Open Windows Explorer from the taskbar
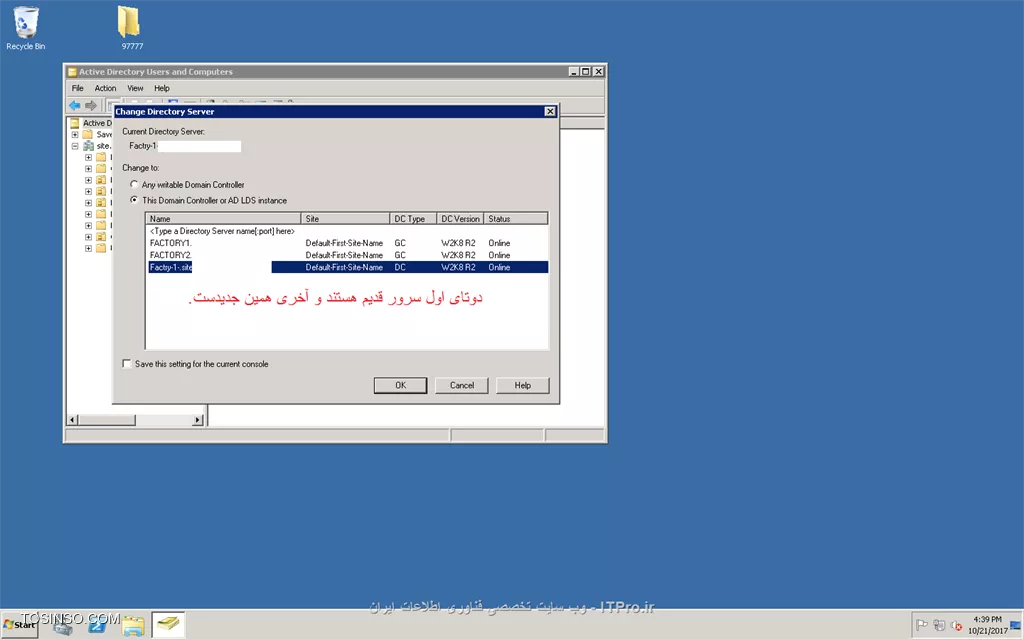Viewport: 1024px width, 640px height. (x=133, y=626)
